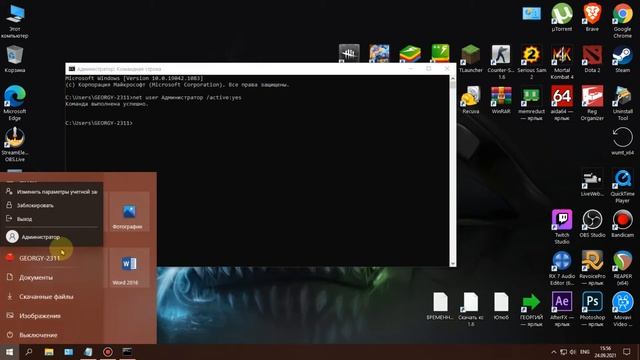Open the Ютюб file on desktop
The image size is (640, 360).
click(x=501, y=306)
